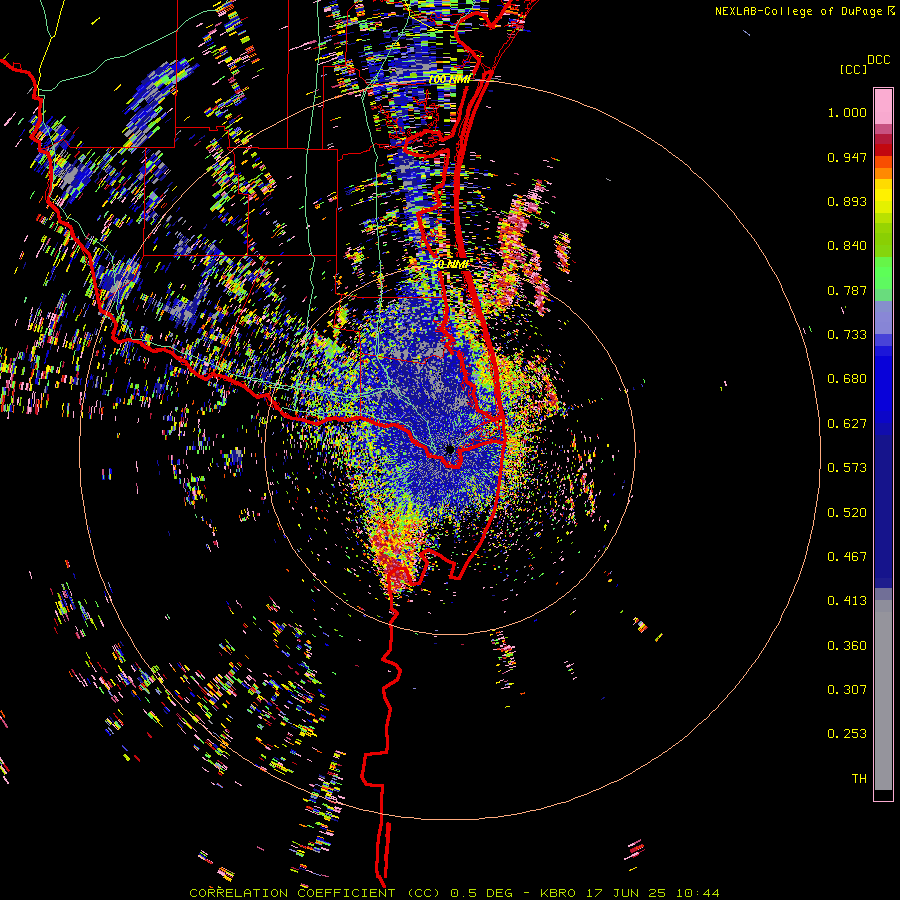900x900 pixels.
Task: Select the 0.680 scale value
Action: pos(847,379)
